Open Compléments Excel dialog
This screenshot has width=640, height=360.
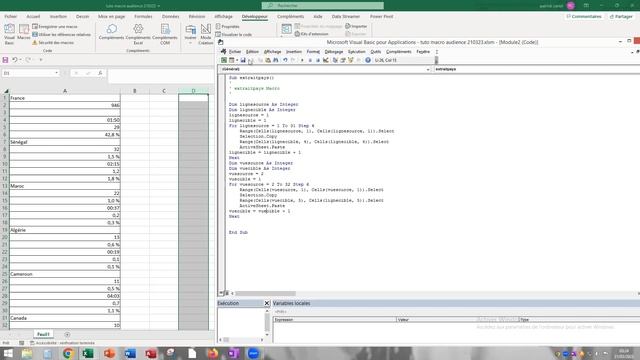coord(138,34)
